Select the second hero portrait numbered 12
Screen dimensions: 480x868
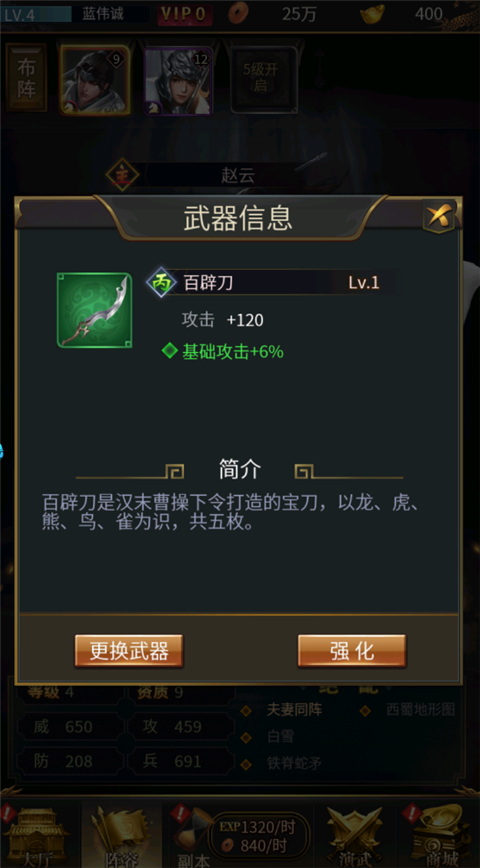pyautogui.click(x=178, y=80)
